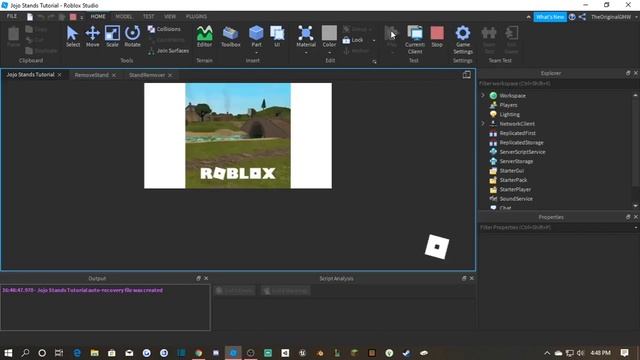640x360 pixels.
Task: Close the RemoveStand tab
Action: pyautogui.click(x=114, y=75)
